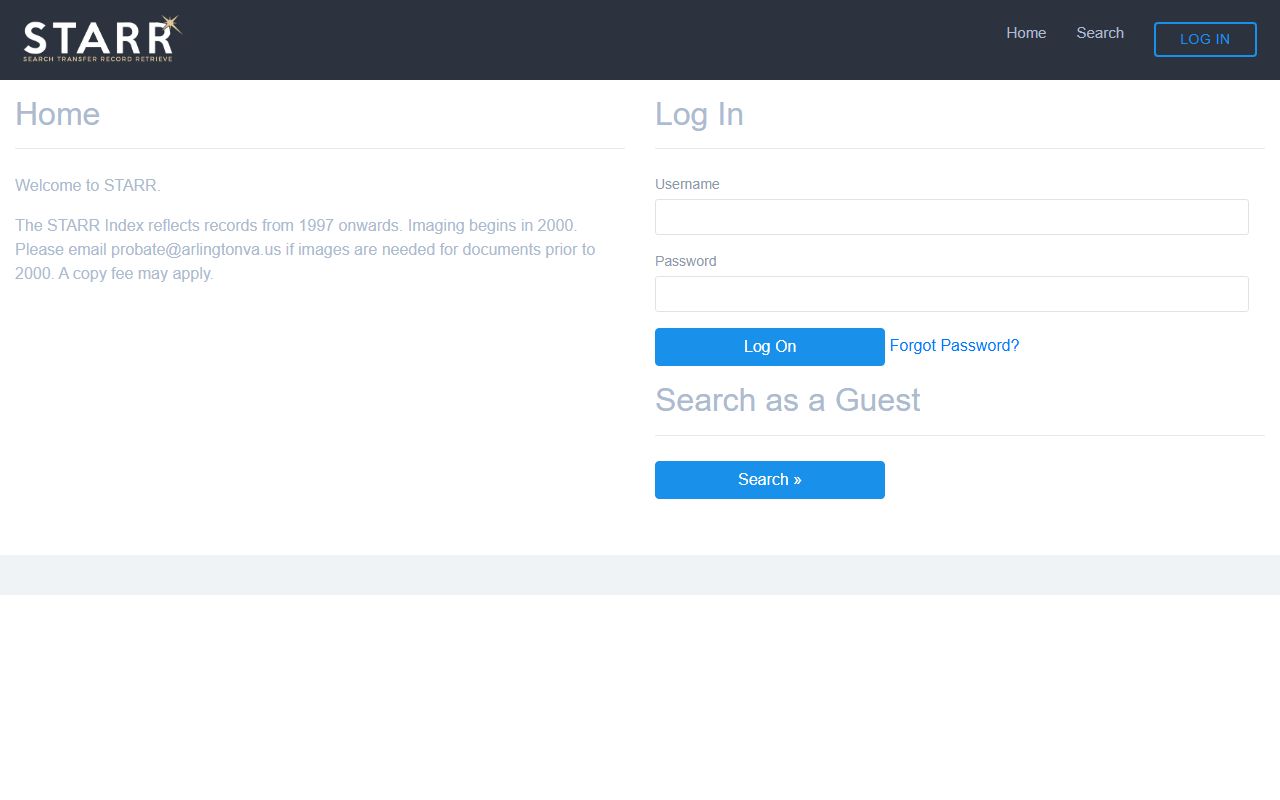Click the Log On button
This screenshot has width=1280, height=800.
[770, 347]
